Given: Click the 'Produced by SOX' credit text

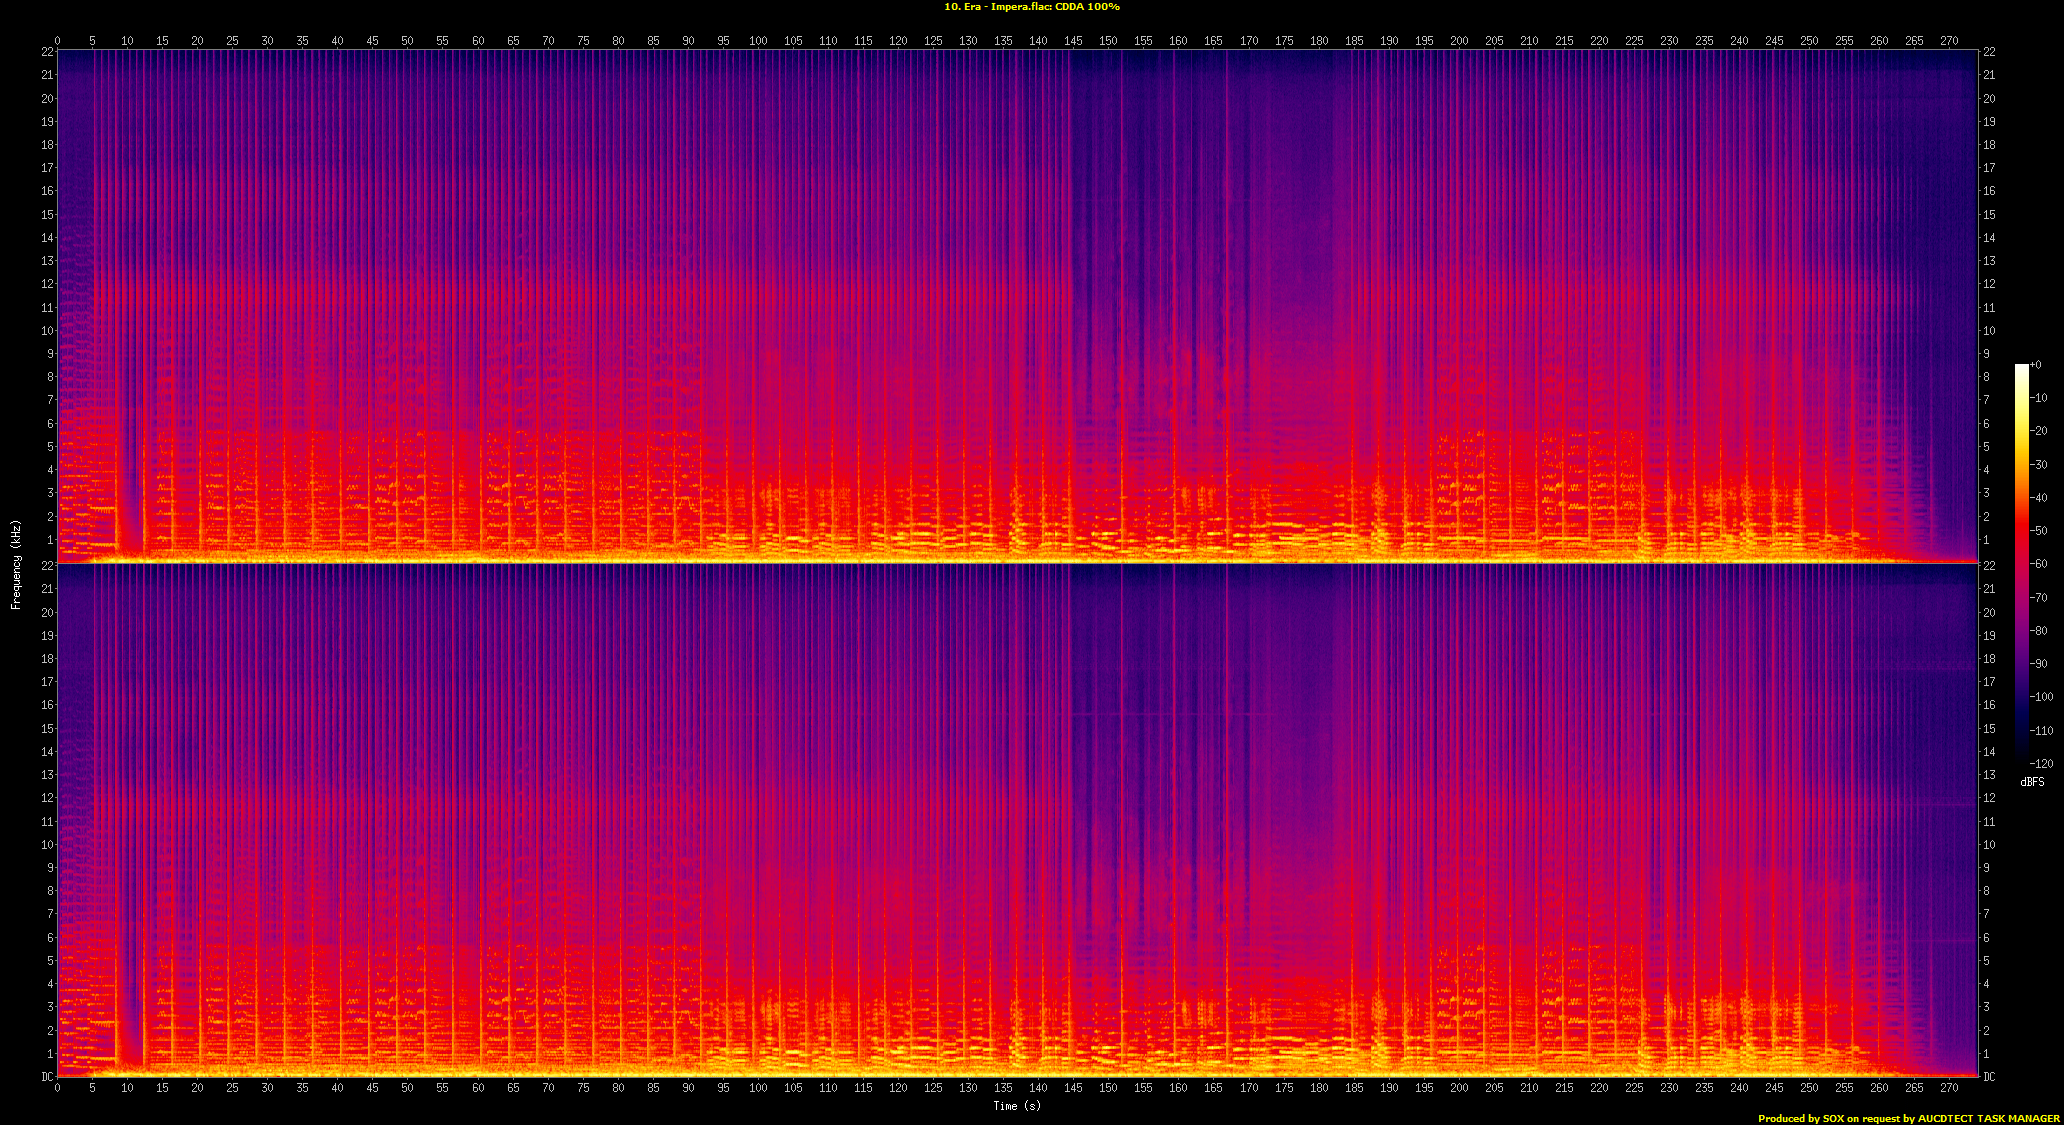Looking at the screenshot, I should (1800, 1119).
